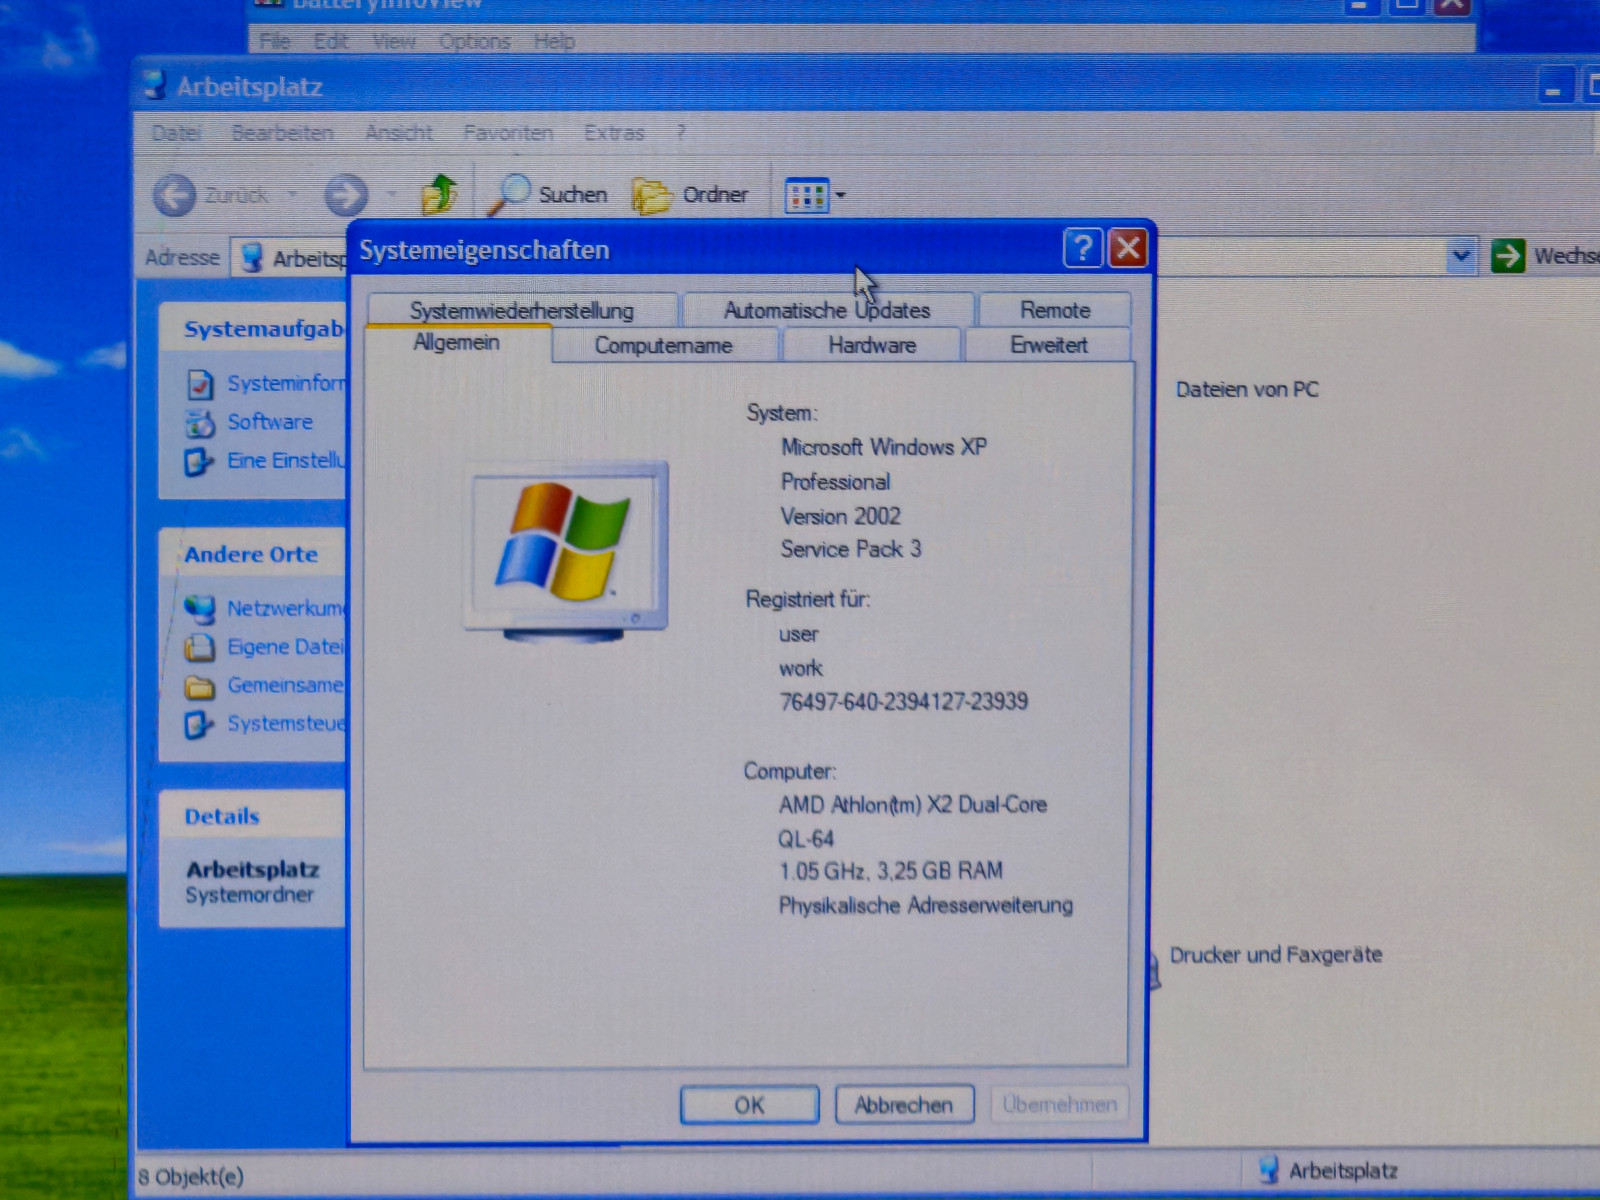Image resolution: width=1600 pixels, height=1200 pixels.
Task: Close the Systemeigenschaften dialog
Action: (1128, 248)
